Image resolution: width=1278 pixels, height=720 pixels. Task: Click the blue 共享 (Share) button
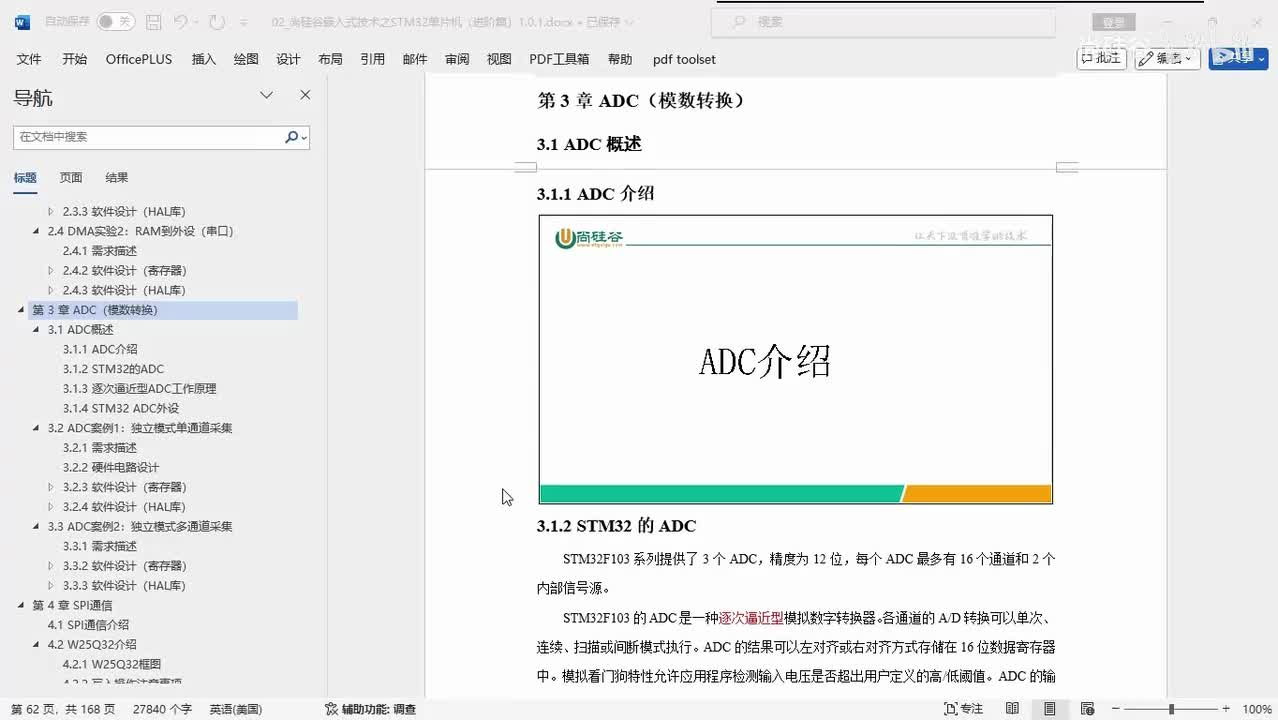click(x=1238, y=58)
